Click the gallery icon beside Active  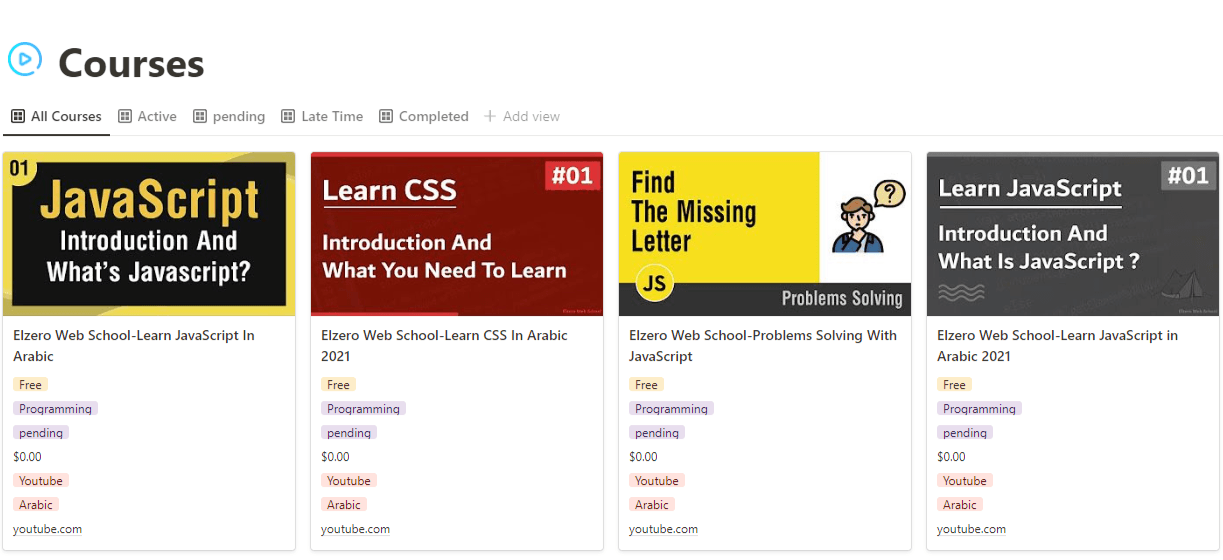click(125, 116)
